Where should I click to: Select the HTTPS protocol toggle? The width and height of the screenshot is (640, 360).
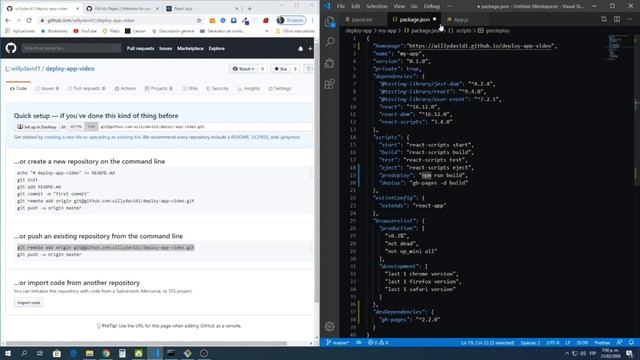tap(76, 127)
